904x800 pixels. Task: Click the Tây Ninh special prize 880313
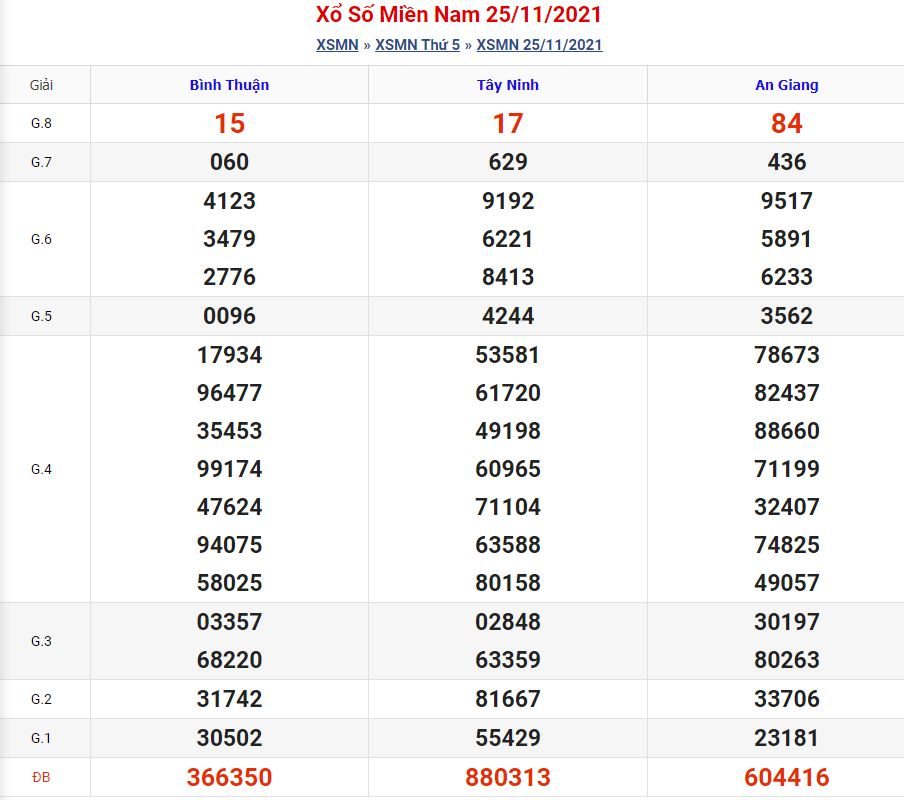[508, 777]
